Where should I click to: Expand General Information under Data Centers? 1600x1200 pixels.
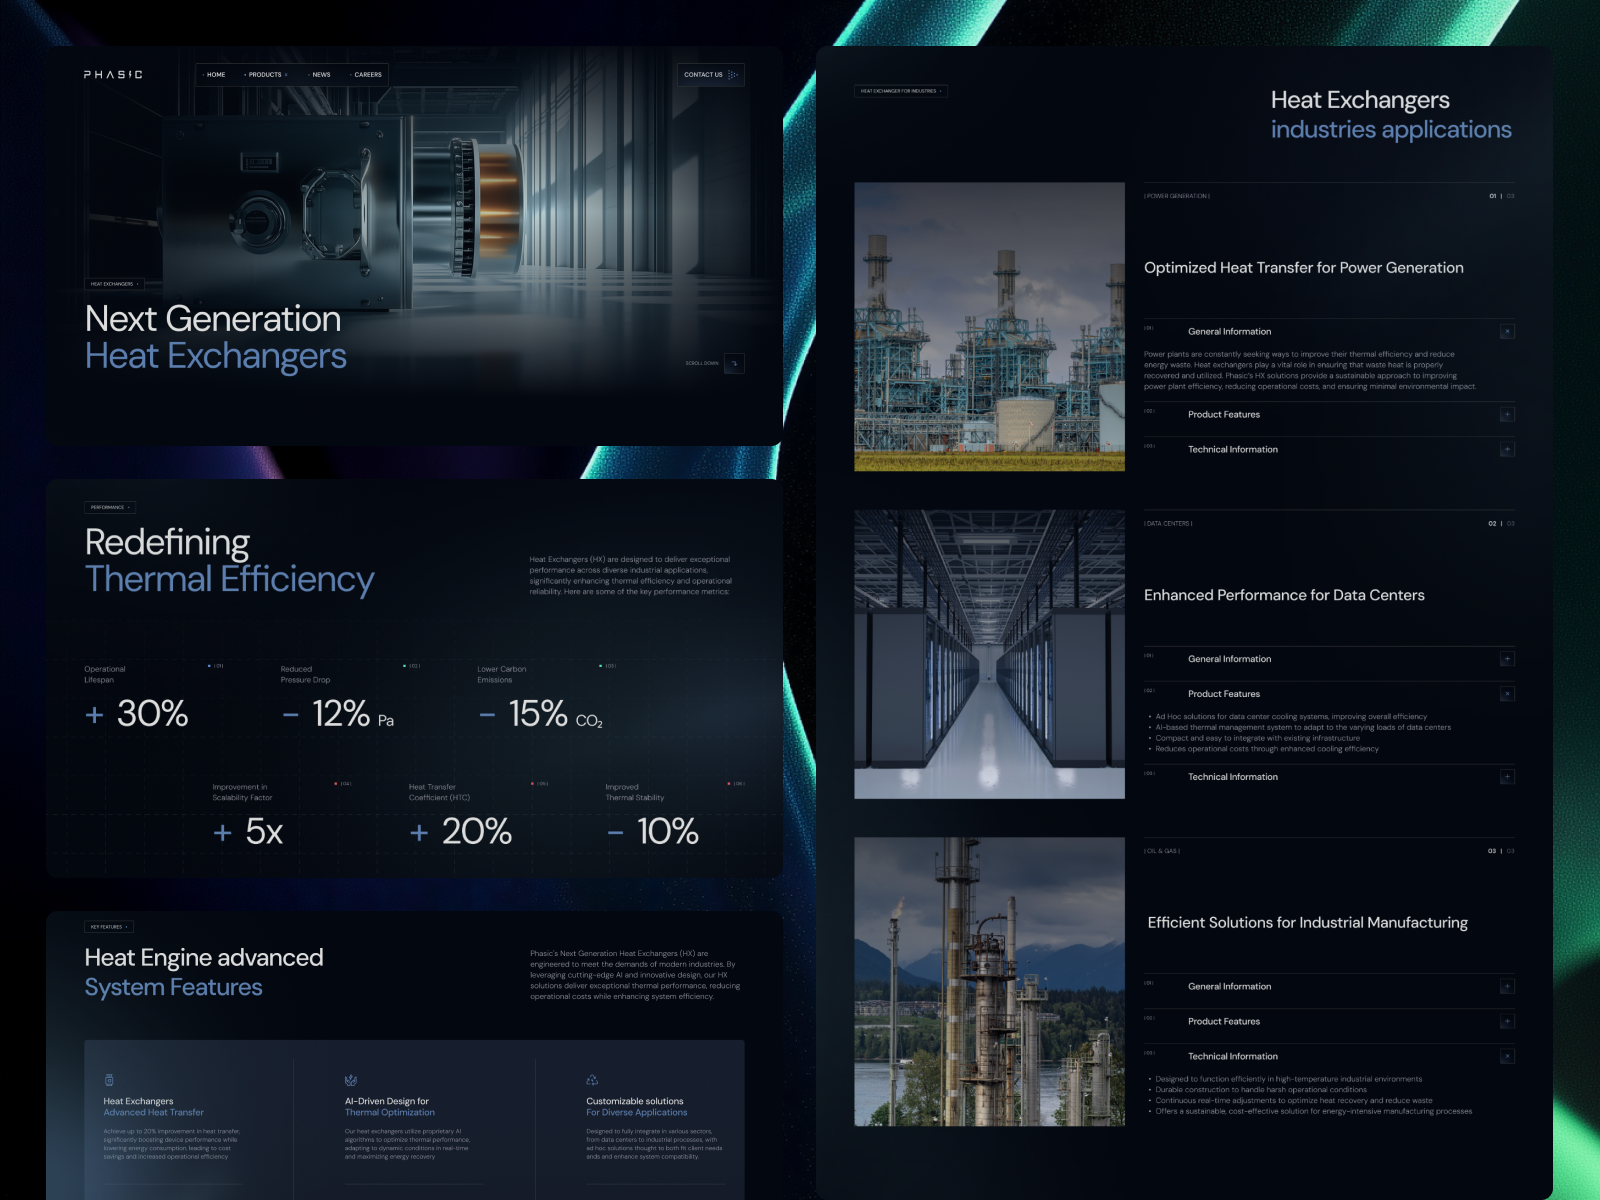pyautogui.click(x=1507, y=659)
